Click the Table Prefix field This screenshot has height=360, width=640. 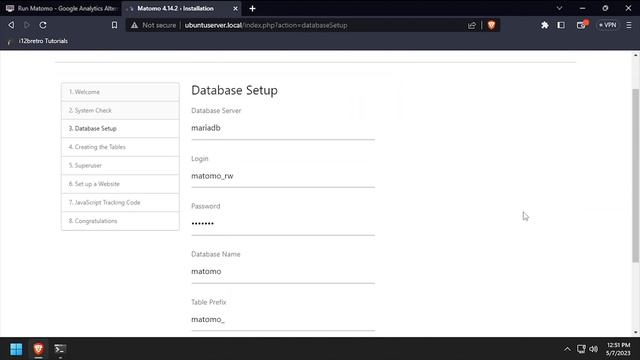click(283, 319)
